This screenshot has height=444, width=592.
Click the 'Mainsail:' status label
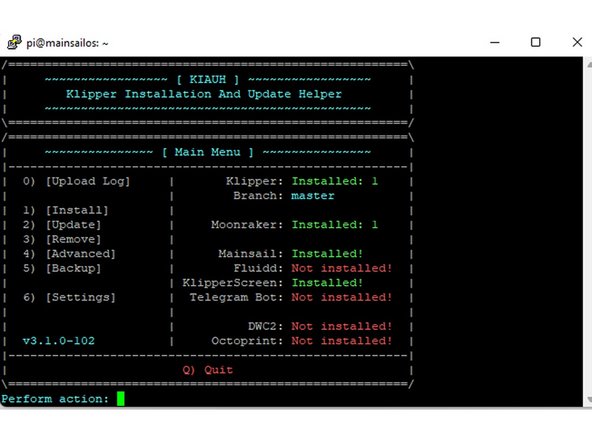[x=250, y=254]
